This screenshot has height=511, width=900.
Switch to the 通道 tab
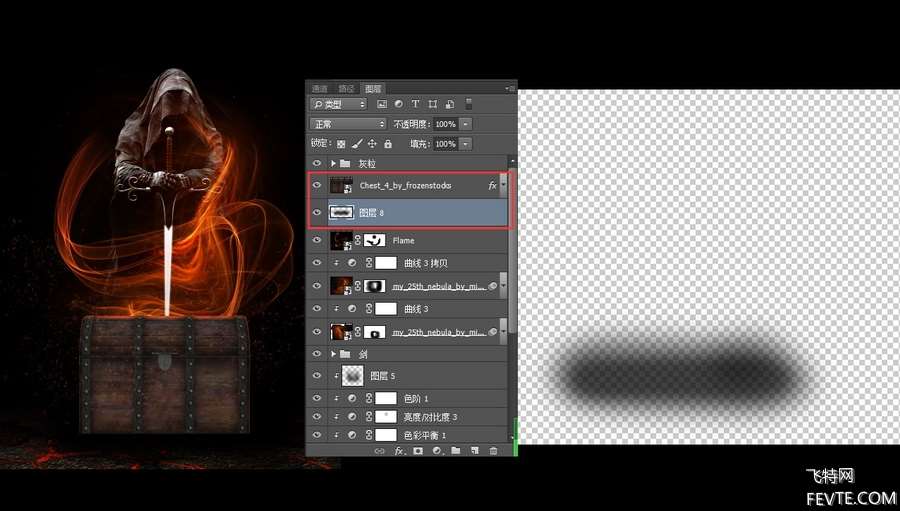coord(320,88)
